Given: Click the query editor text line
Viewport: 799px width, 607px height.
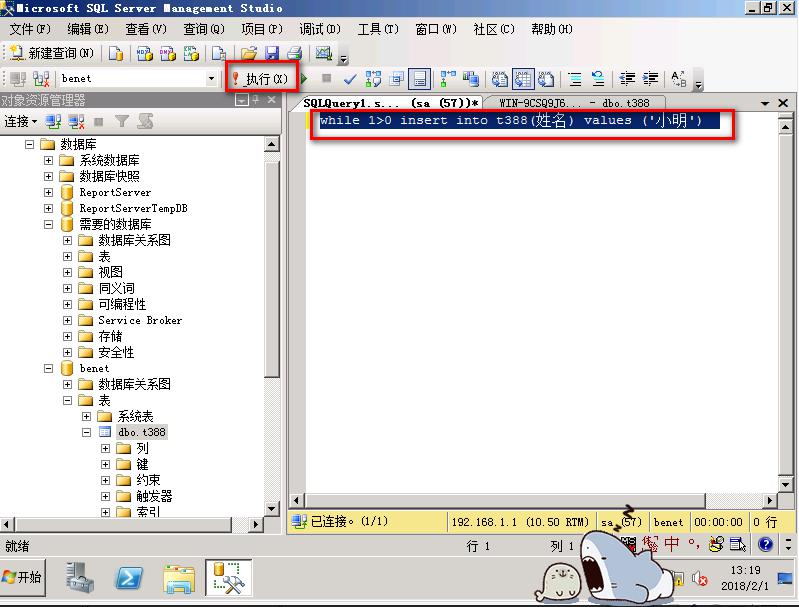Looking at the screenshot, I should pos(520,120).
